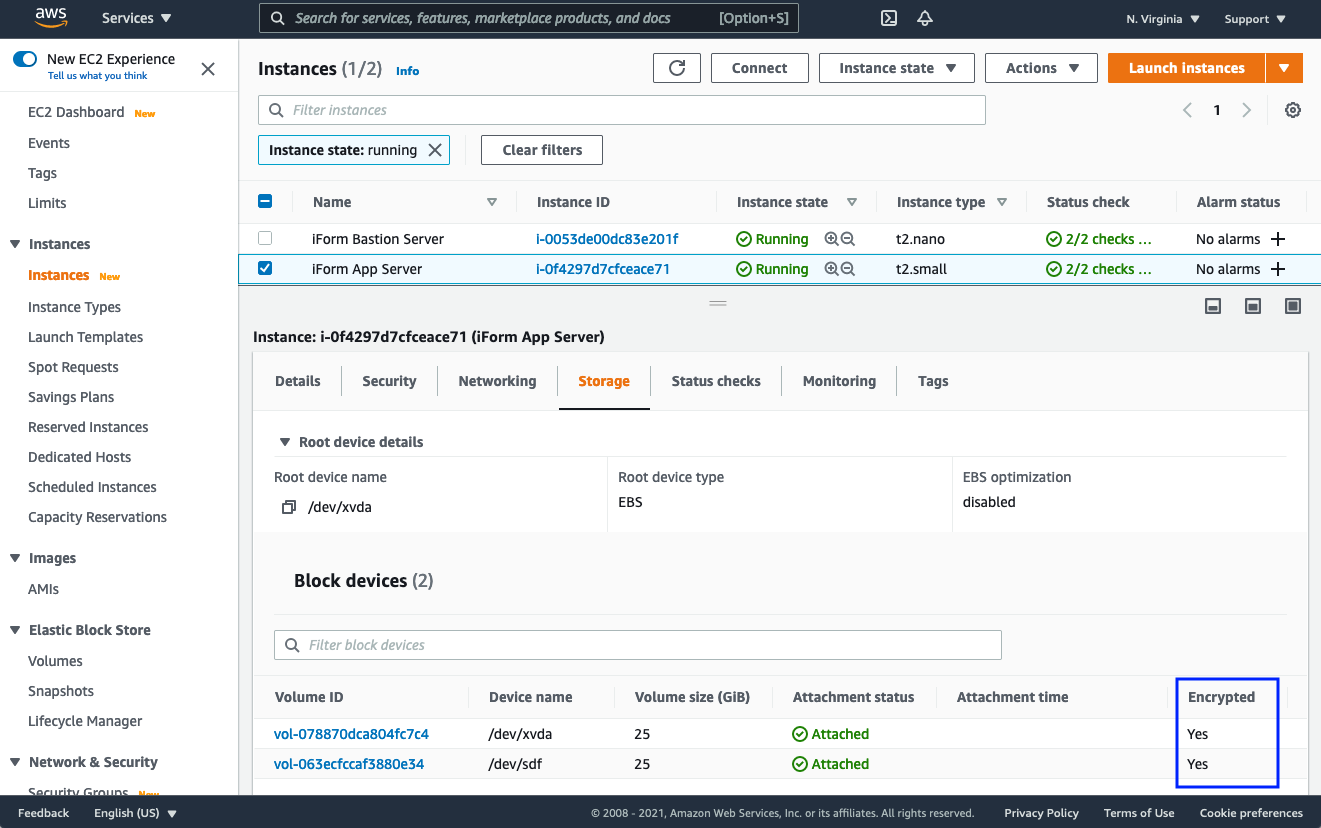Open table preferences gear icon
The width and height of the screenshot is (1321, 828).
coord(1293,110)
